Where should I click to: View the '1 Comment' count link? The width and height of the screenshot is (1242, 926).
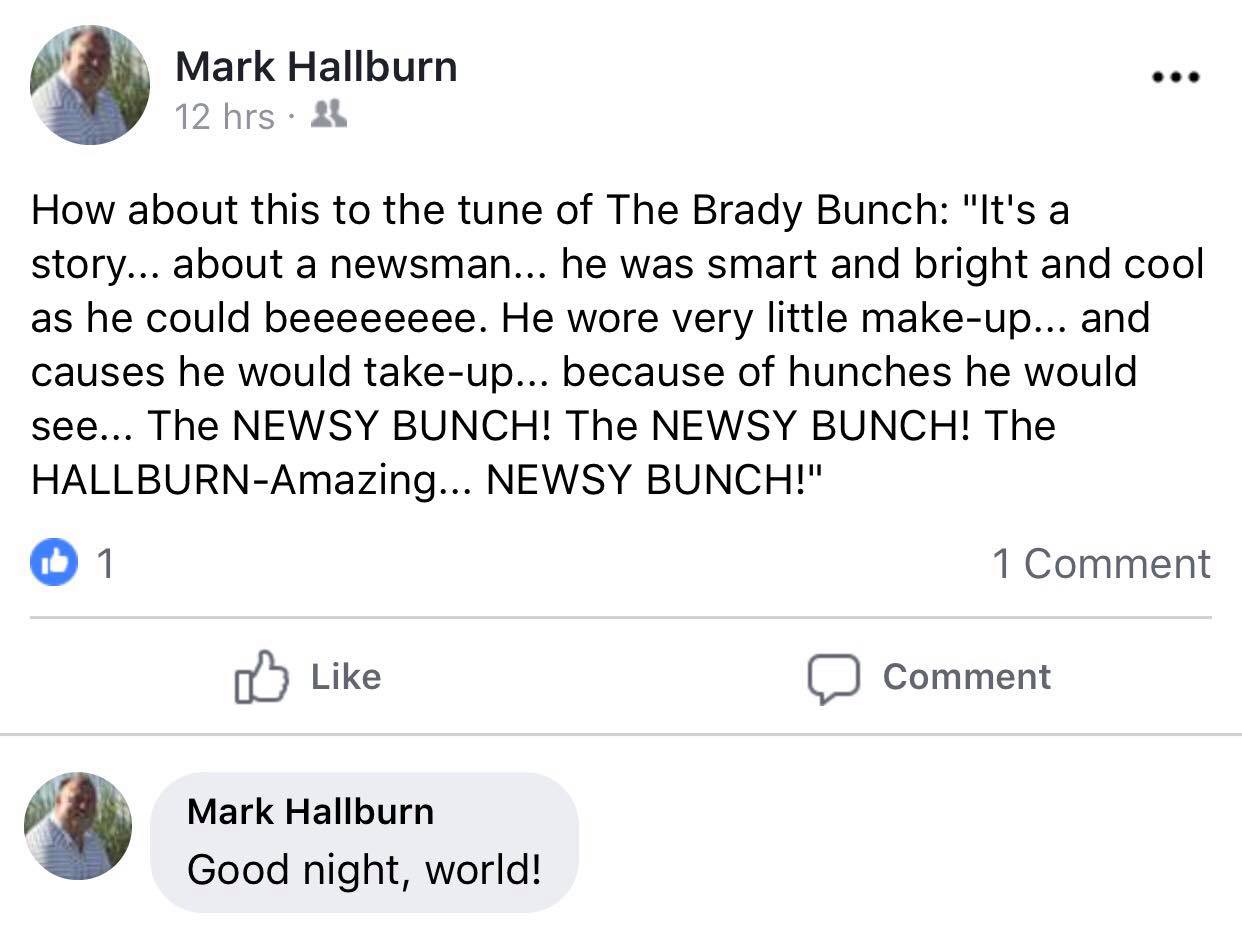[x=1101, y=564]
